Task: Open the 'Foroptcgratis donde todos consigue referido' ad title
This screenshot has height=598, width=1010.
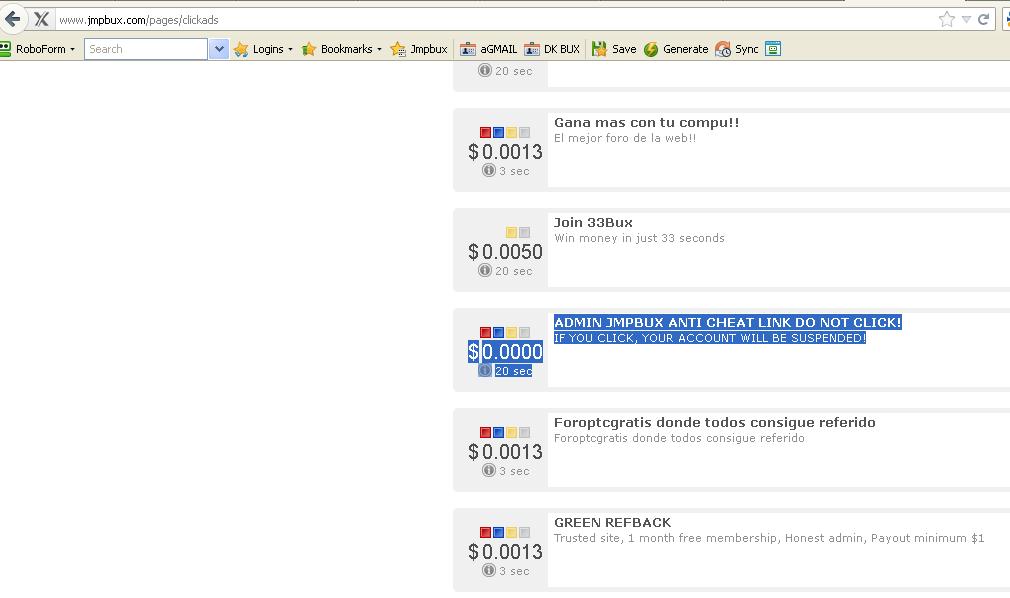Action: click(x=714, y=423)
